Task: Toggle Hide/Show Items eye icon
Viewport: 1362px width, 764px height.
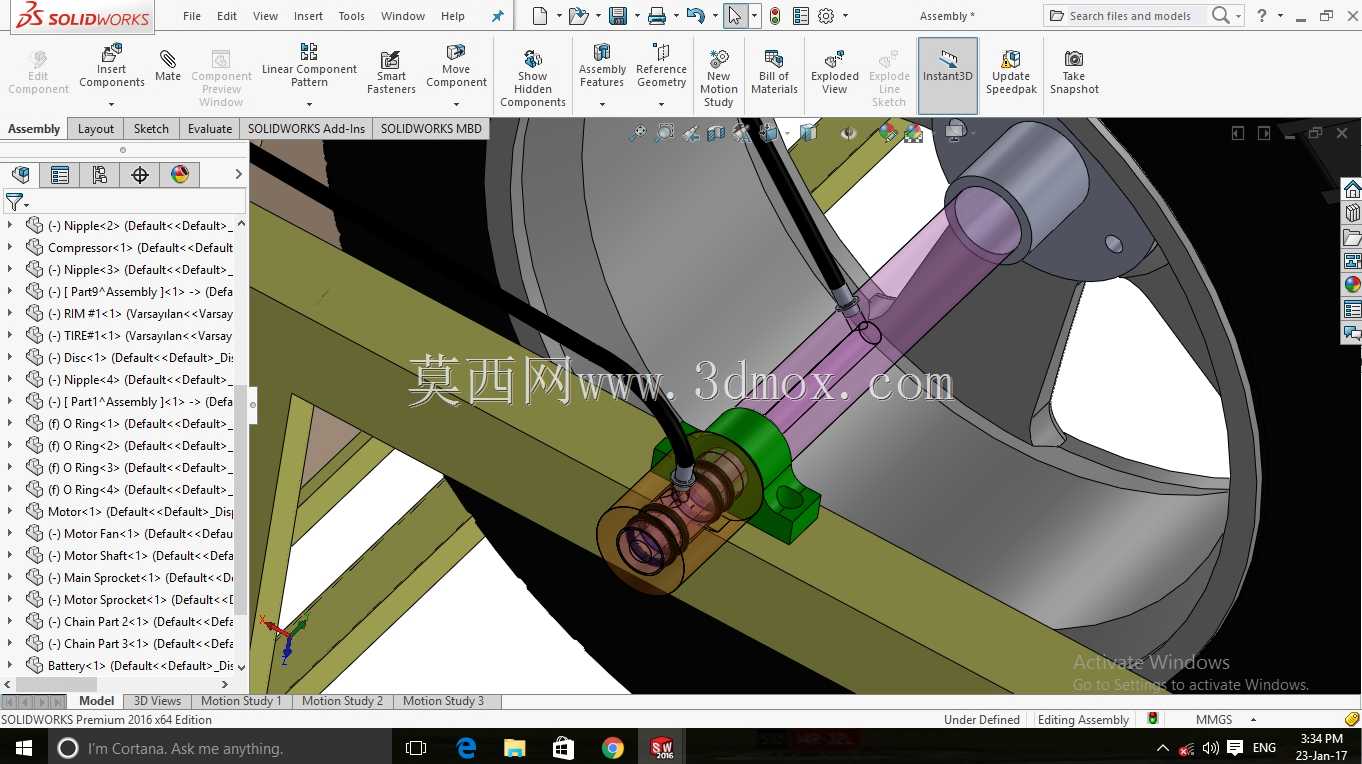Action: (849, 133)
